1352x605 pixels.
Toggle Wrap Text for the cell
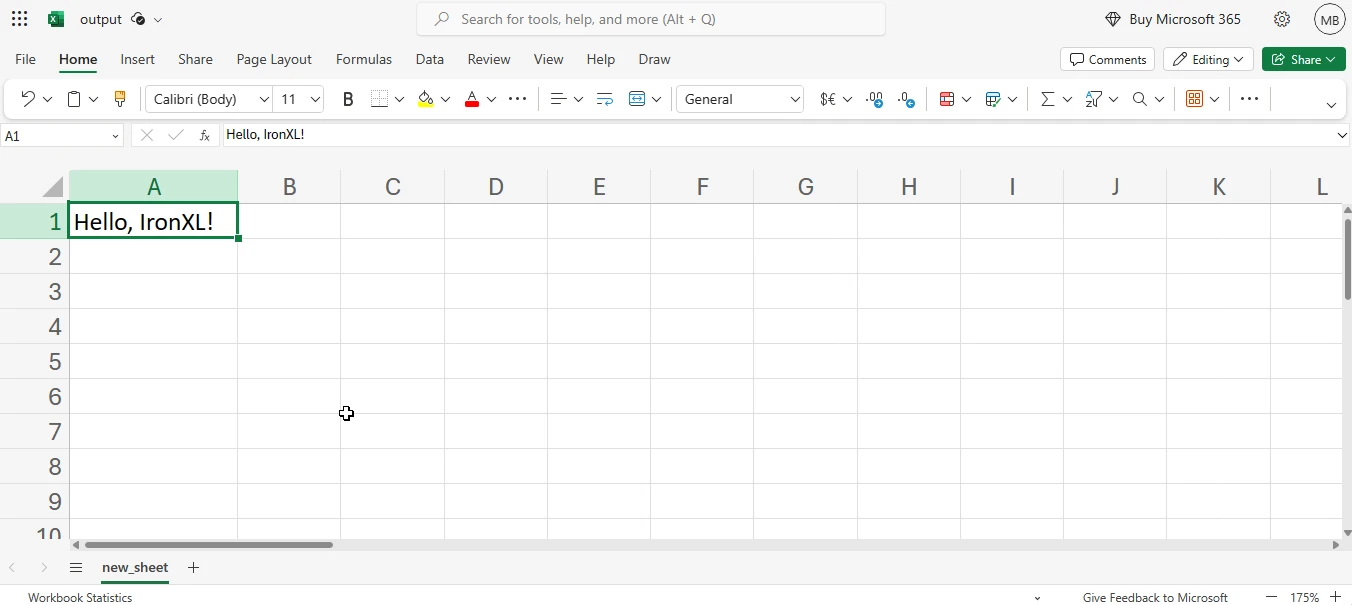[604, 99]
